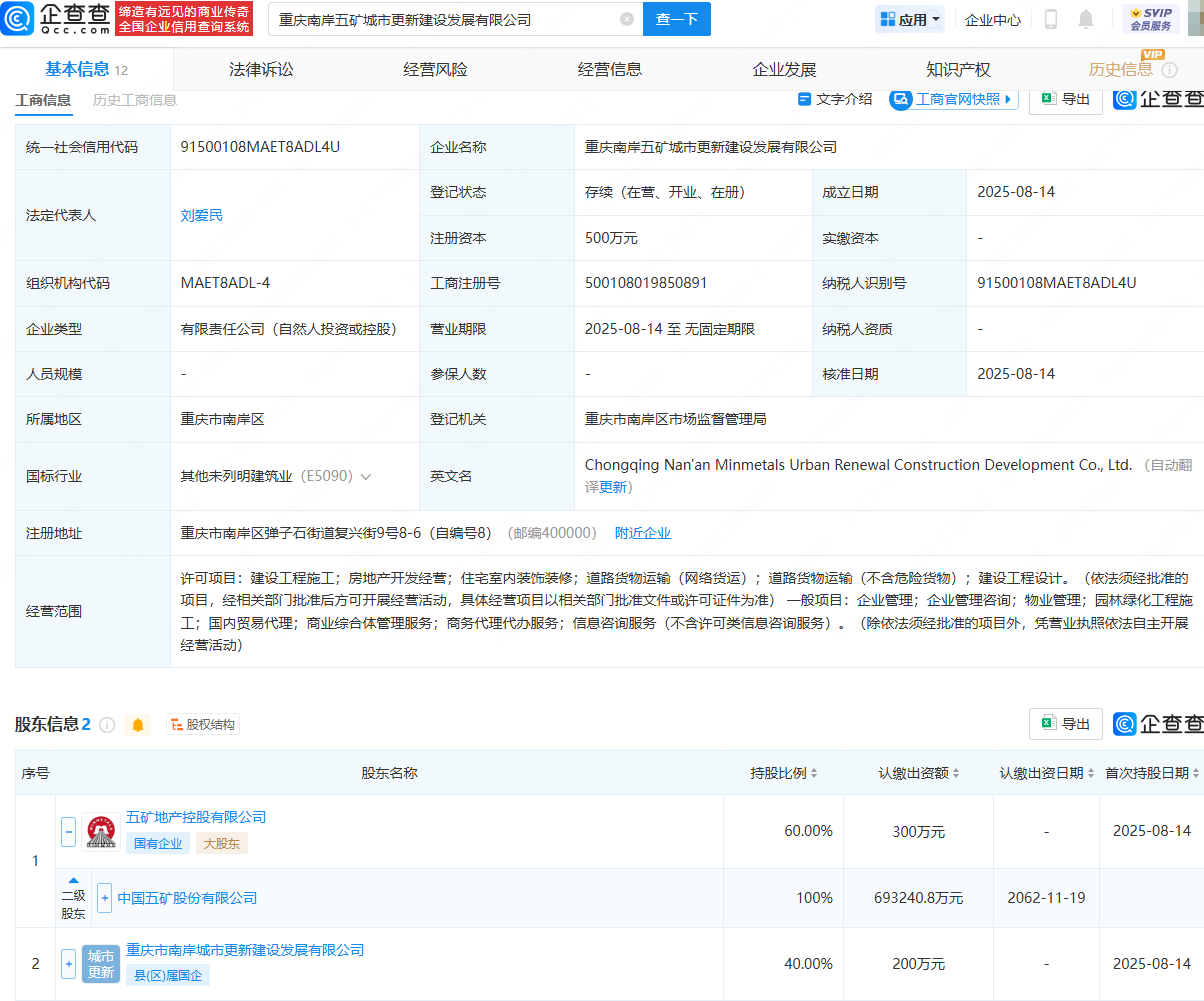Open 重庆市南岸城市更新建设发展有限公司 link
This screenshot has height=1001, width=1204.
(x=245, y=950)
